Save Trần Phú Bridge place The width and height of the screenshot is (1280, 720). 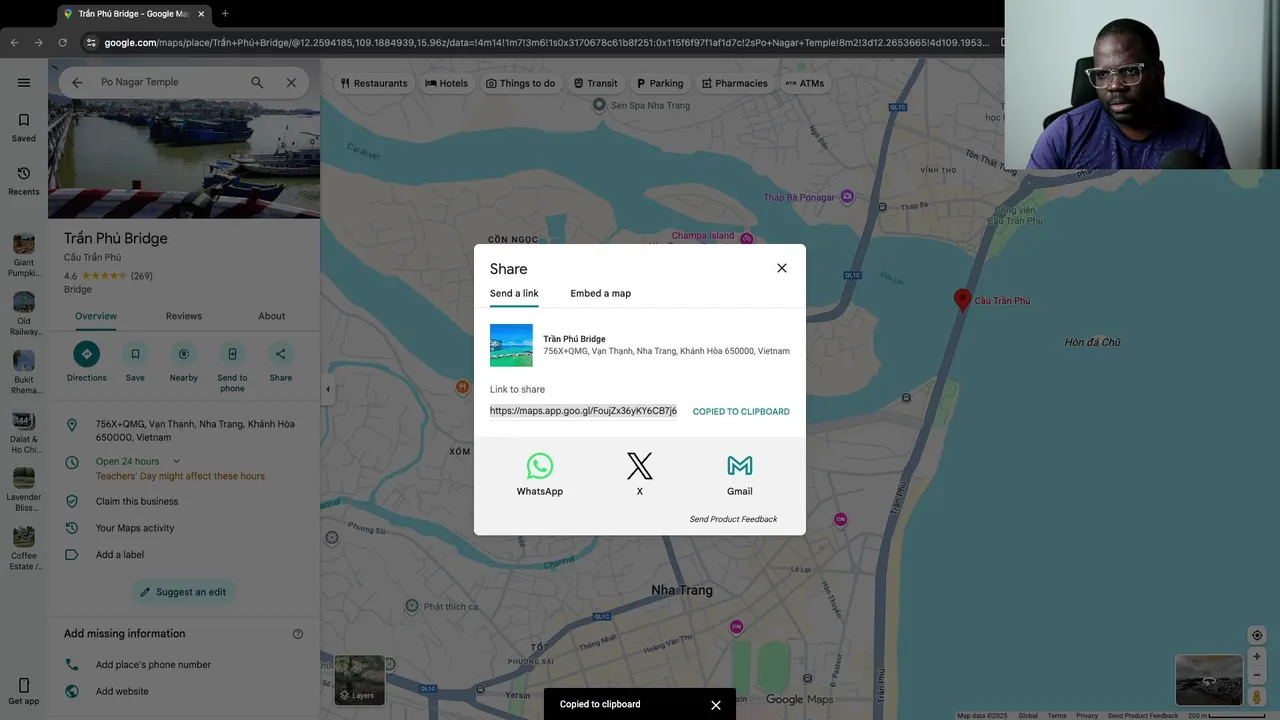pyautogui.click(x=135, y=361)
